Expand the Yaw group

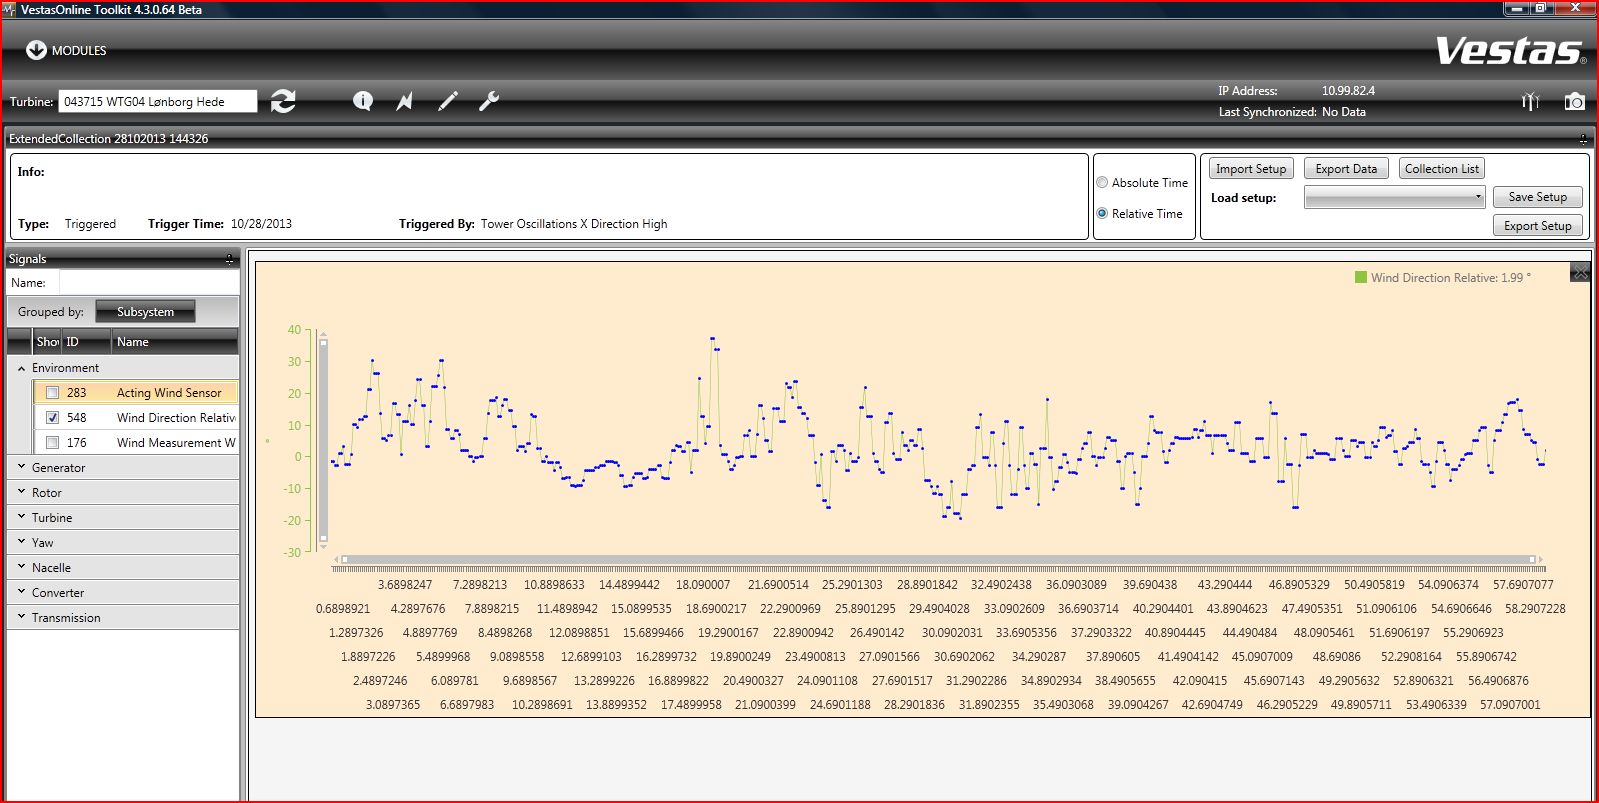22,542
